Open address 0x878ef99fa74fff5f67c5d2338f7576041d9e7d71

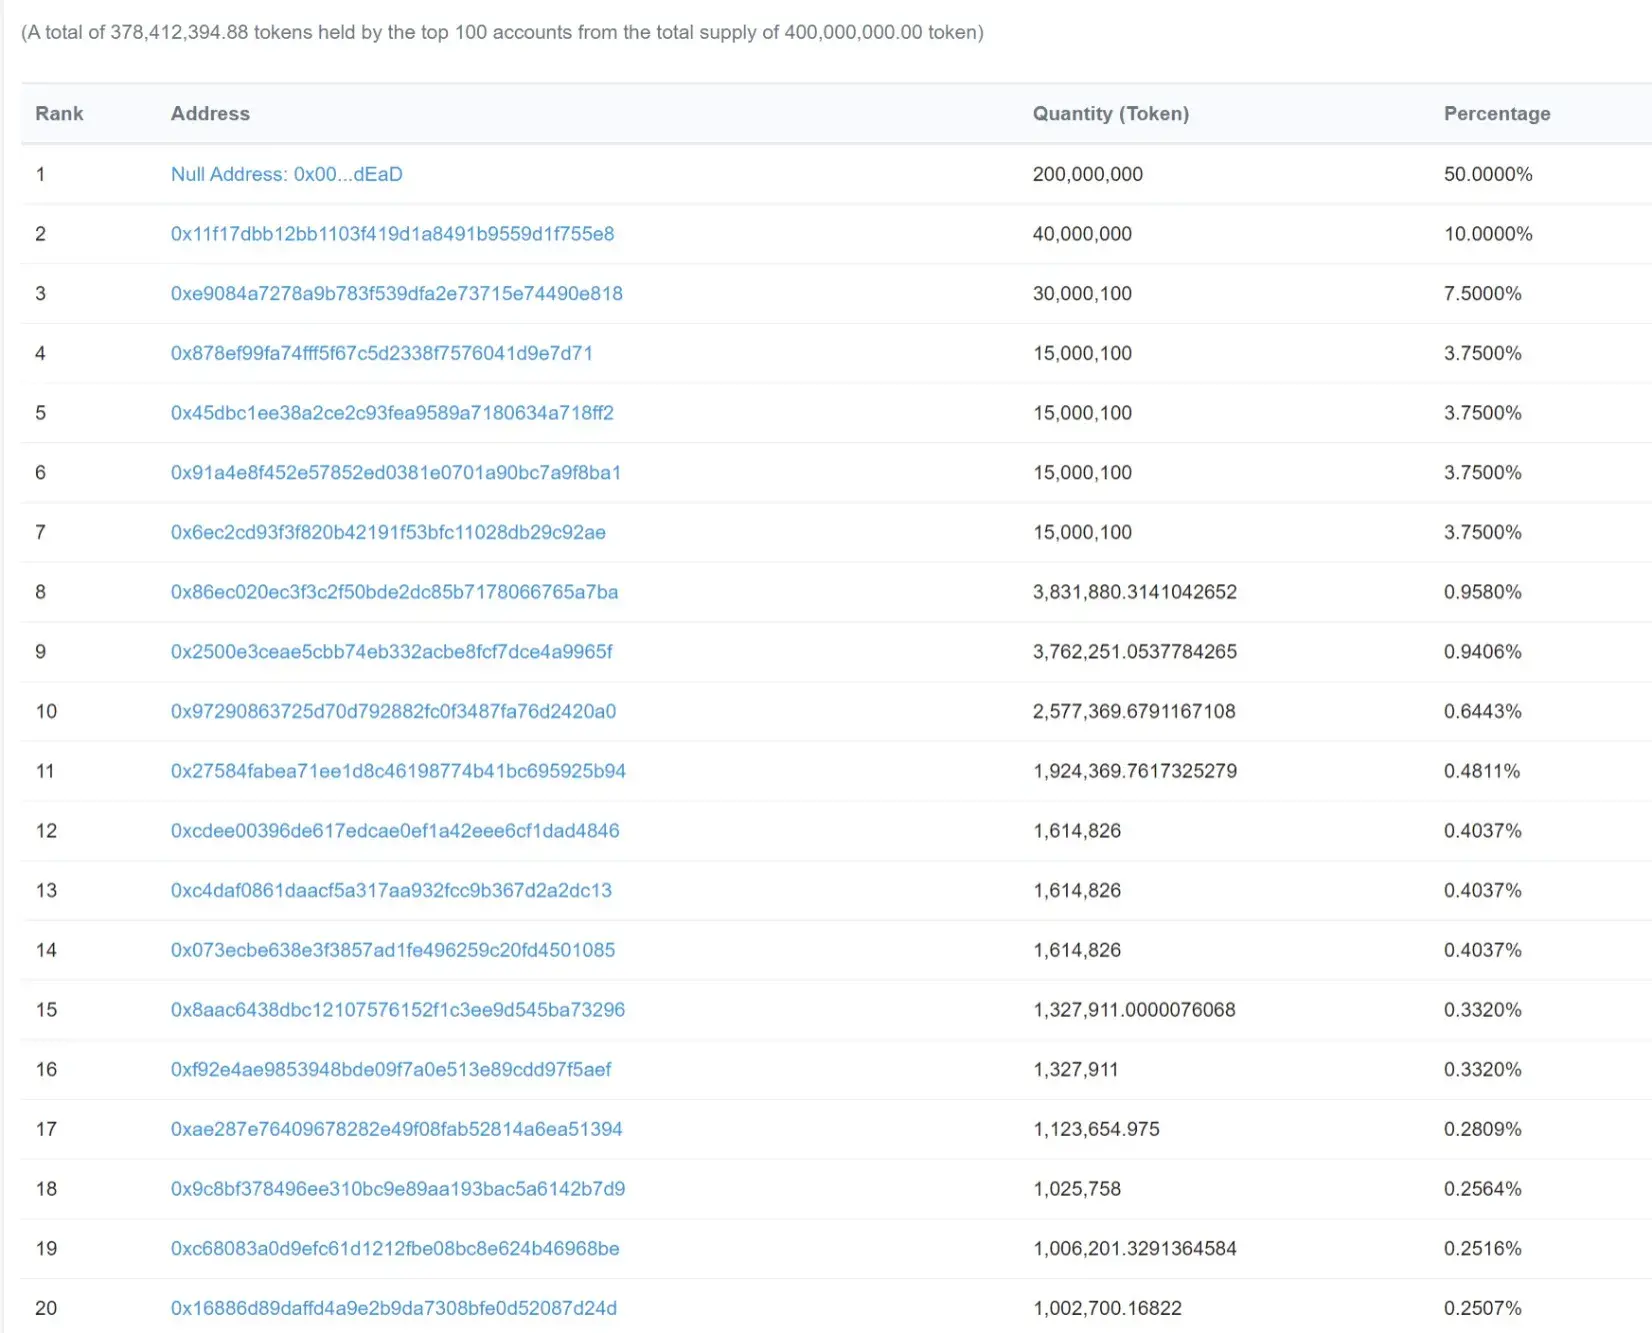[x=381, y=353]
